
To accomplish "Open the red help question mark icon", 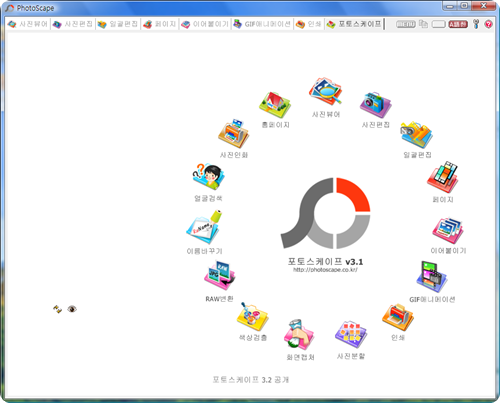I will pyautogui.click(x=488, y=24).
